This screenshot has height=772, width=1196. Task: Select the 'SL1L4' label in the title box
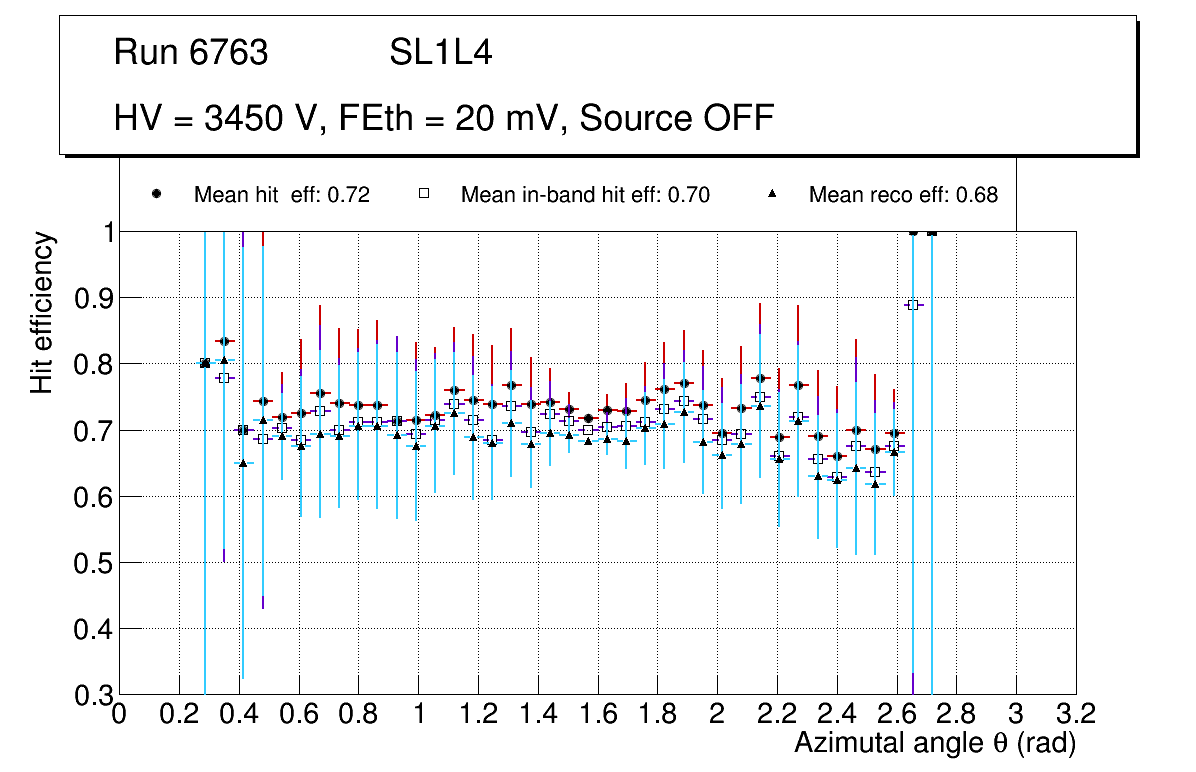coord(440,53)
